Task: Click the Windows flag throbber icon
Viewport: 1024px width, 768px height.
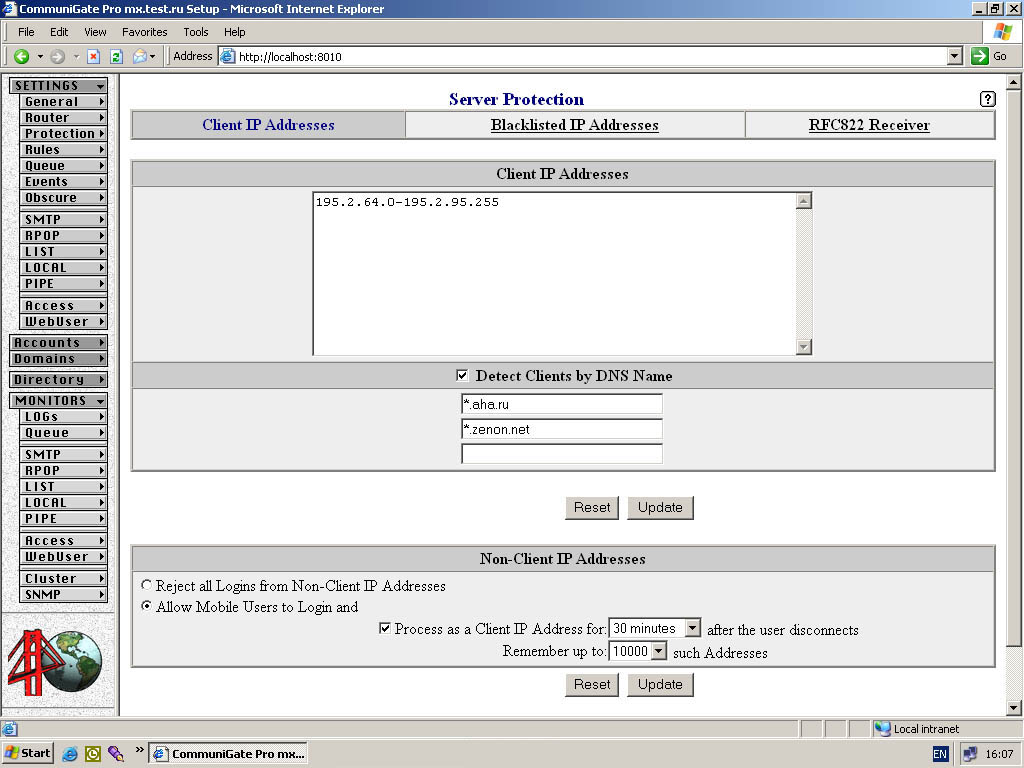Action: coord(1002,32)
